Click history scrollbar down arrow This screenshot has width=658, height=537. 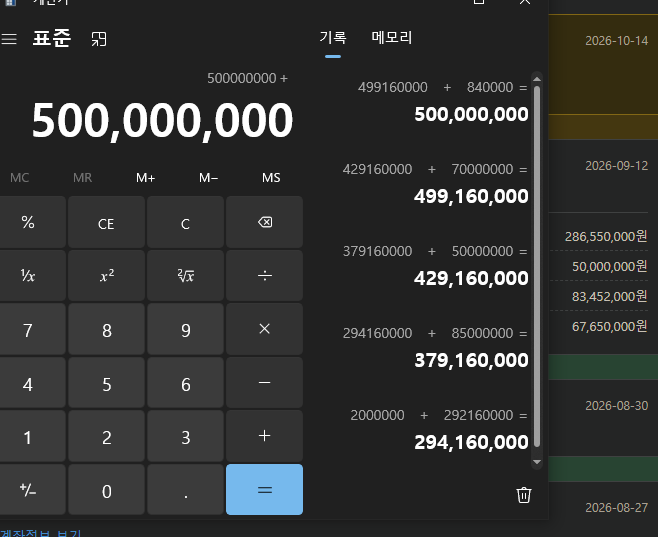pyautogui.click(x=537, y=462)
